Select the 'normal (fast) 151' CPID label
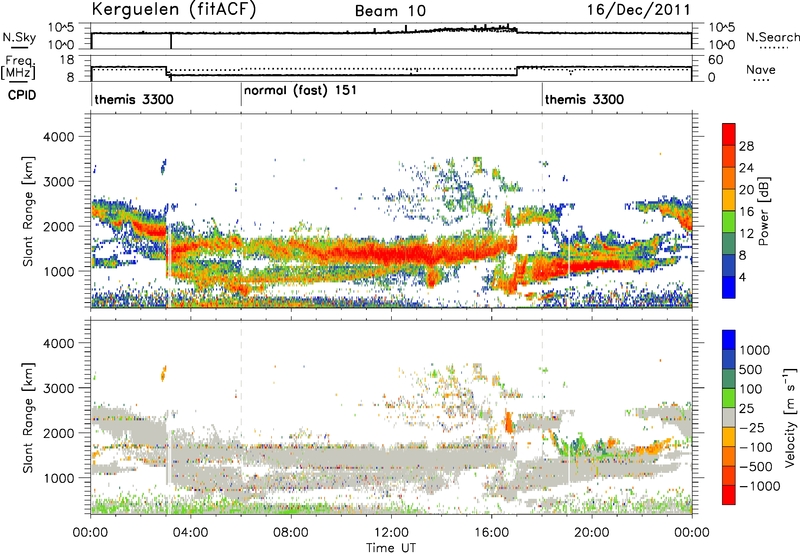 [x=300, y=91]
